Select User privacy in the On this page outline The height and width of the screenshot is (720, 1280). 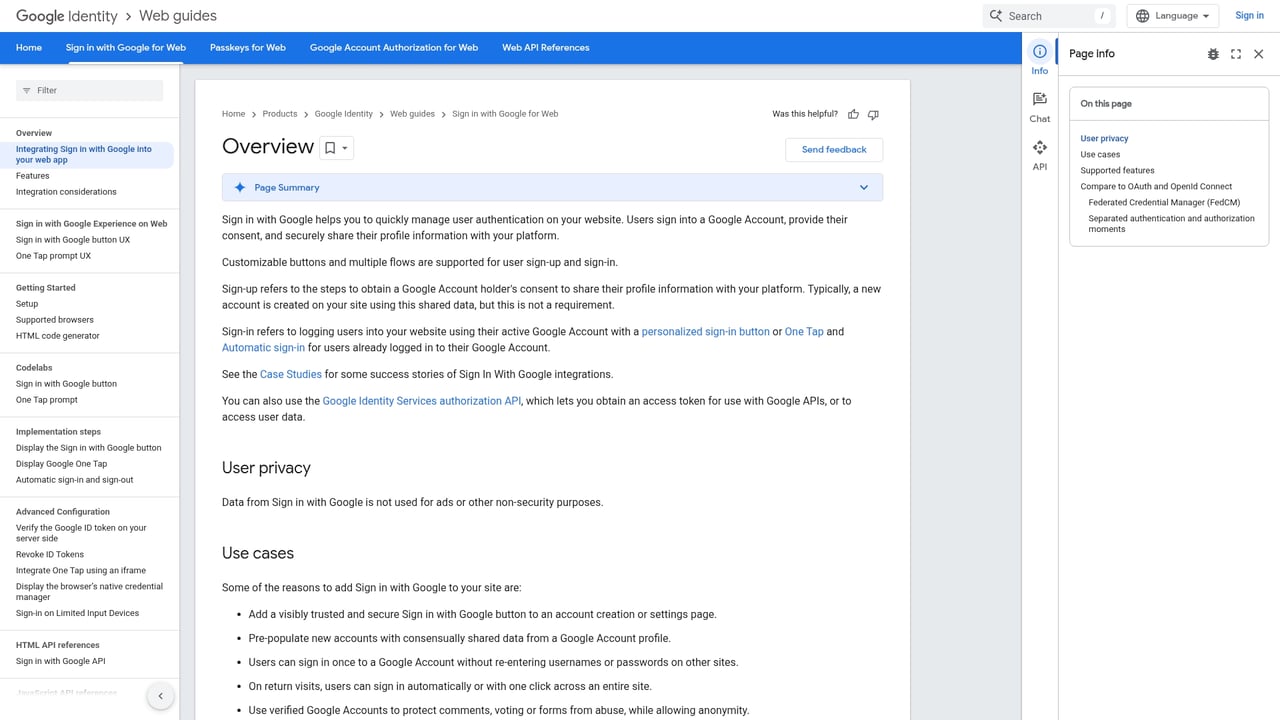pyautogui.click(x=1104, y=138)
